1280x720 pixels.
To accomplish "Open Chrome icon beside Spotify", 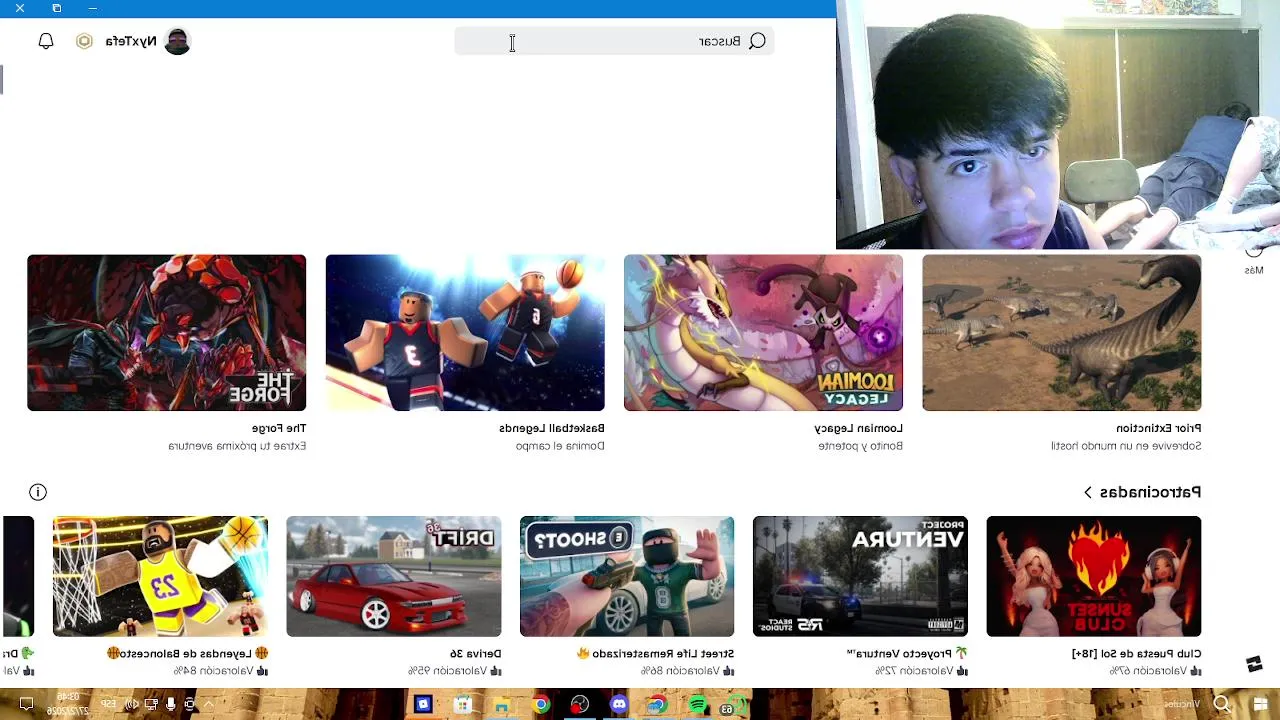I will pyautogui.click(x=657, y=705).
